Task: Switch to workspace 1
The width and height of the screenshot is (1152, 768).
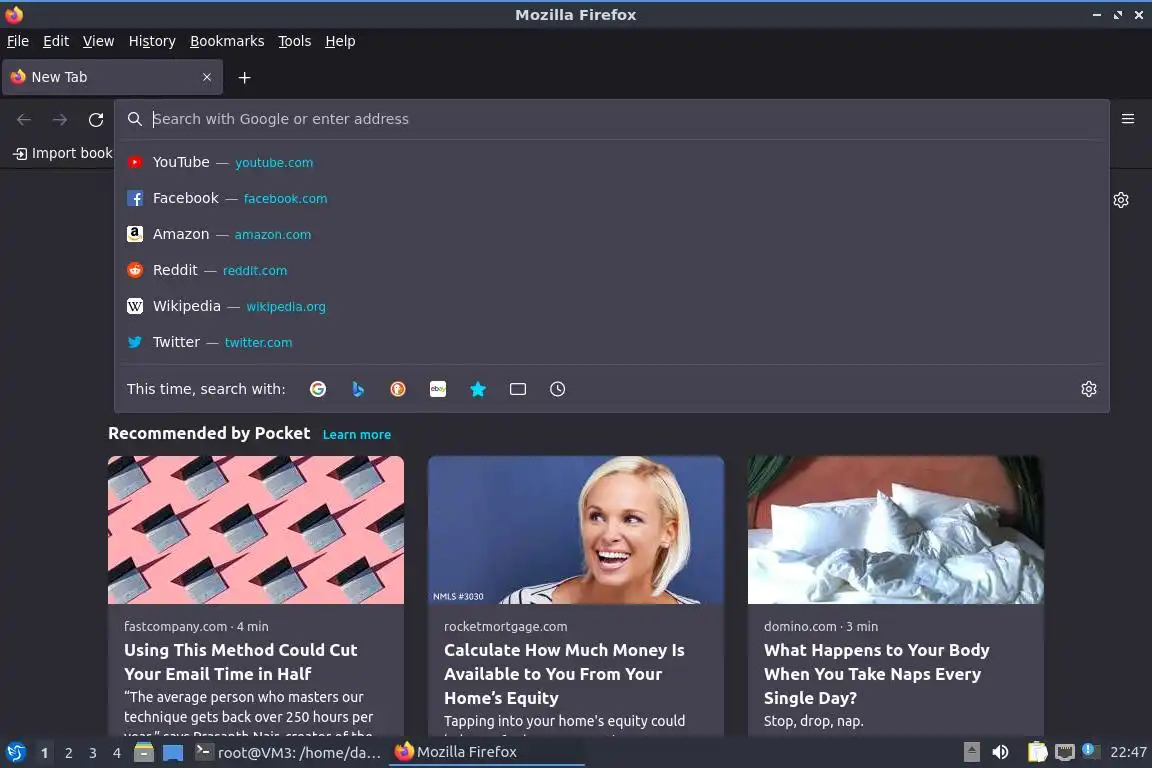Action: [x=44, y=753]
